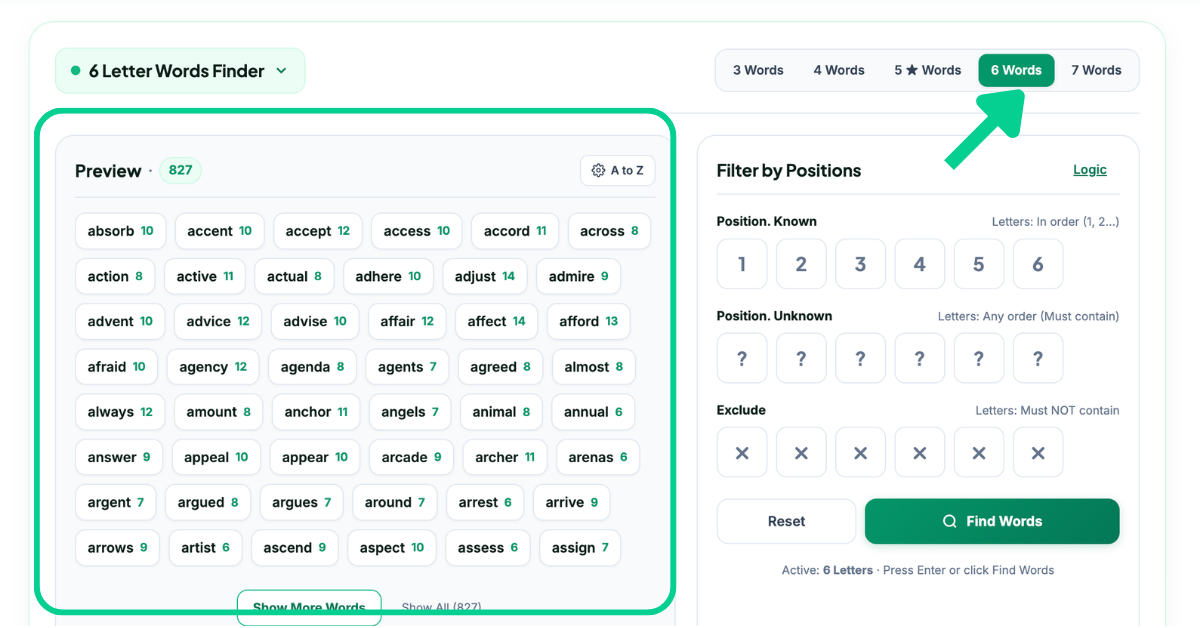Click the known position 2 letter box
Viewport: 1200px width, 628px height.
click(801, 264)
